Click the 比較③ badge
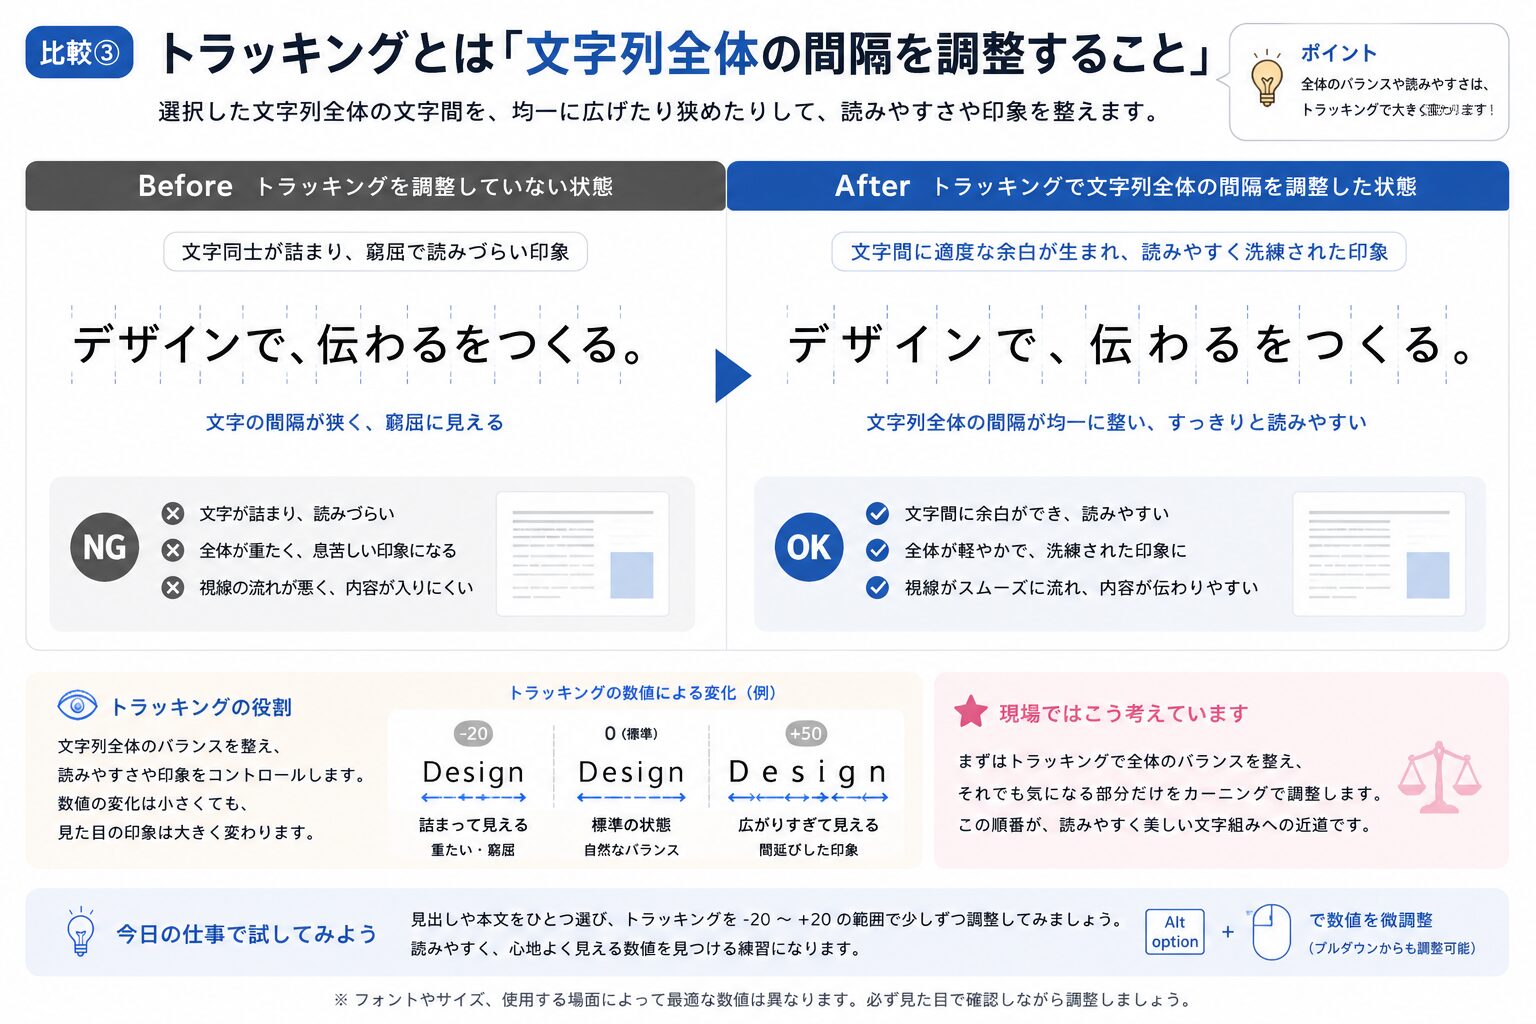This screenshot has height=1024, width=1536. click(79, 53)
